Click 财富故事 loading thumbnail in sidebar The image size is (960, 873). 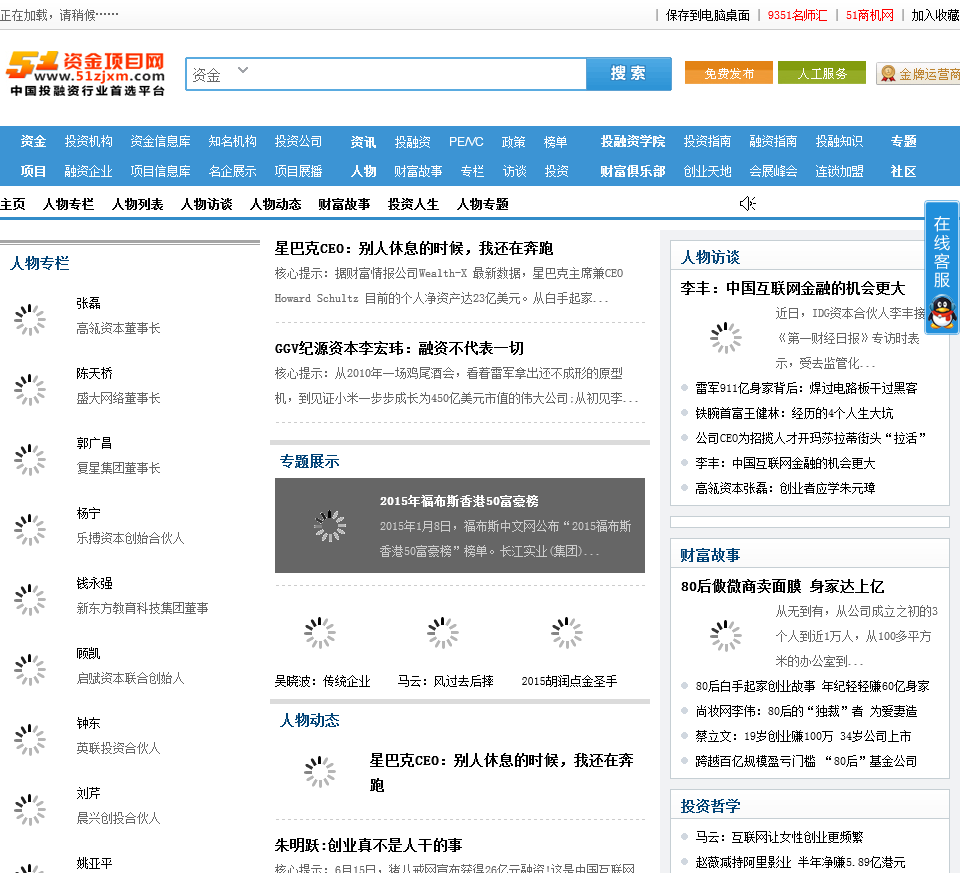click(x=726, y=635)
